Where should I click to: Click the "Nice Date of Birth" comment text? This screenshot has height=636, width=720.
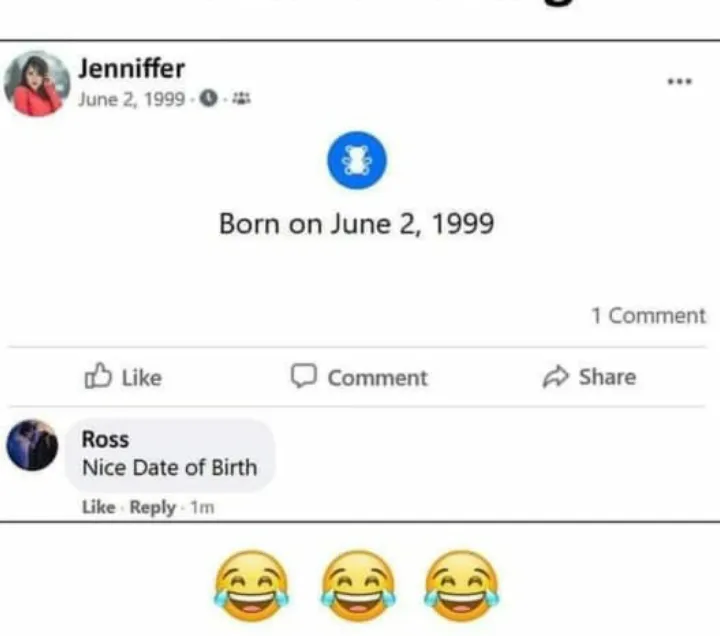click(x=169, y=467)
